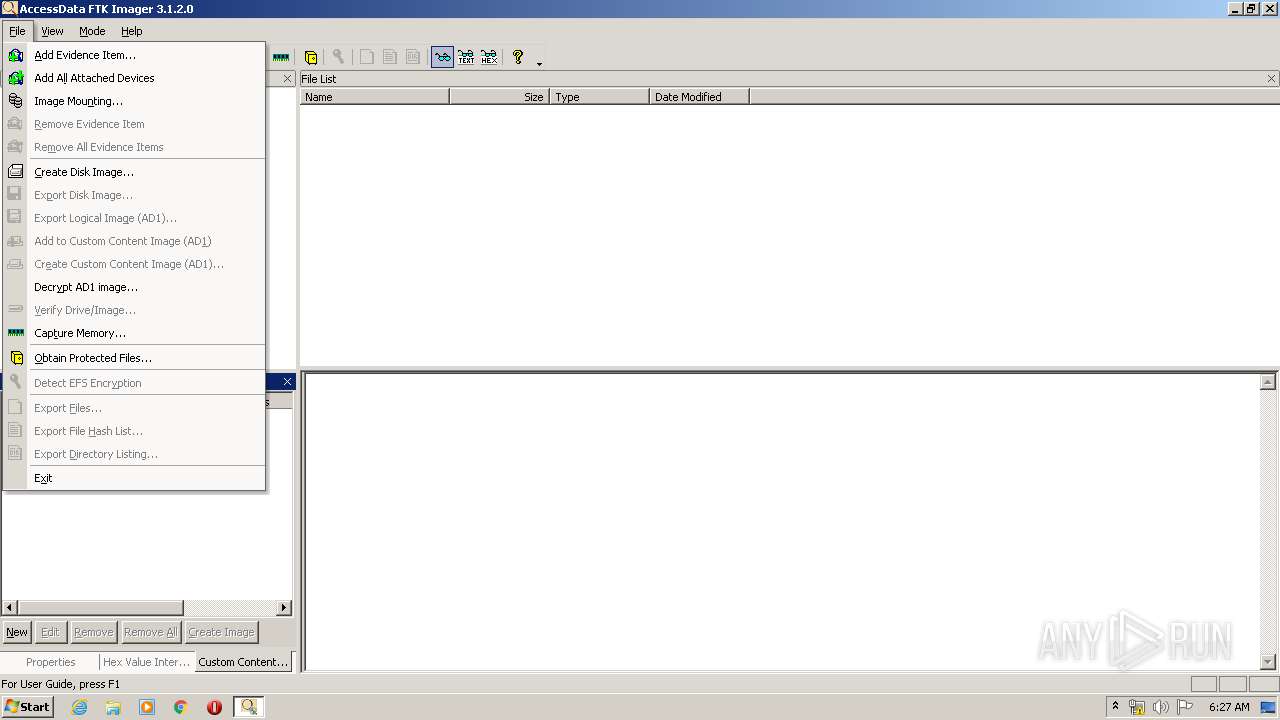
Task: Click the Add Evidence Item menu icon
Action: (15, 55)
